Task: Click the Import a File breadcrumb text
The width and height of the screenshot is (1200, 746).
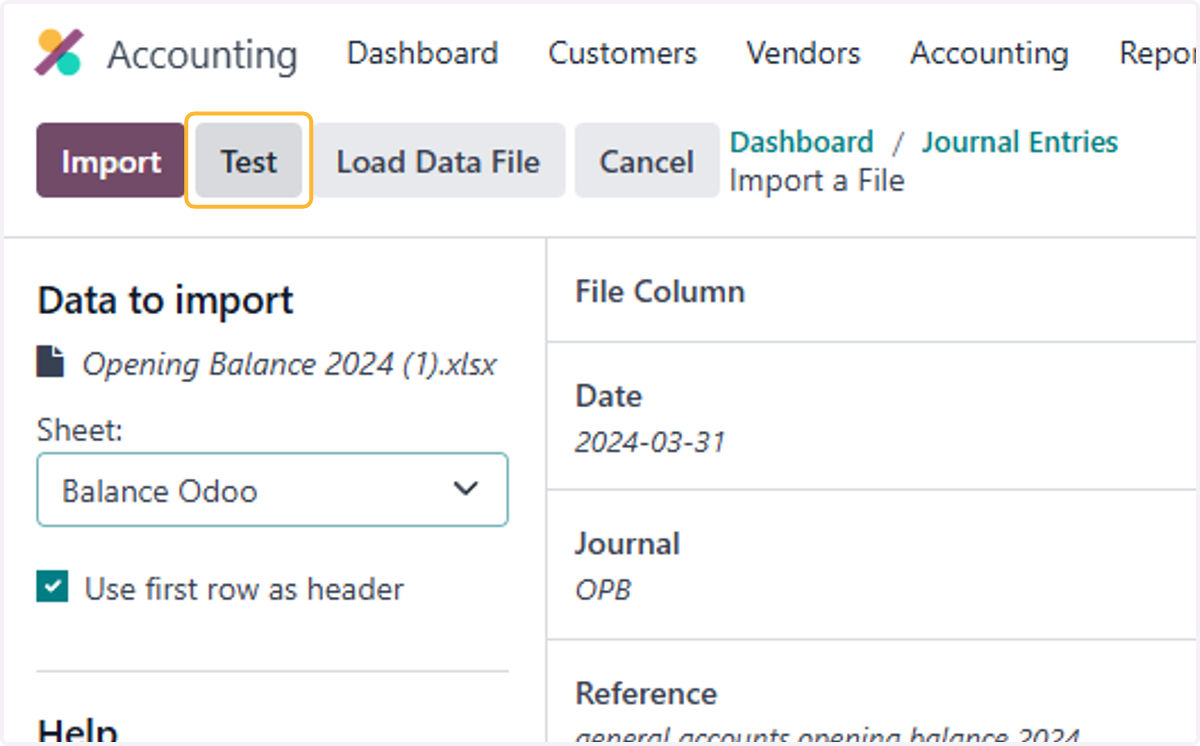Action: (817, 181)
